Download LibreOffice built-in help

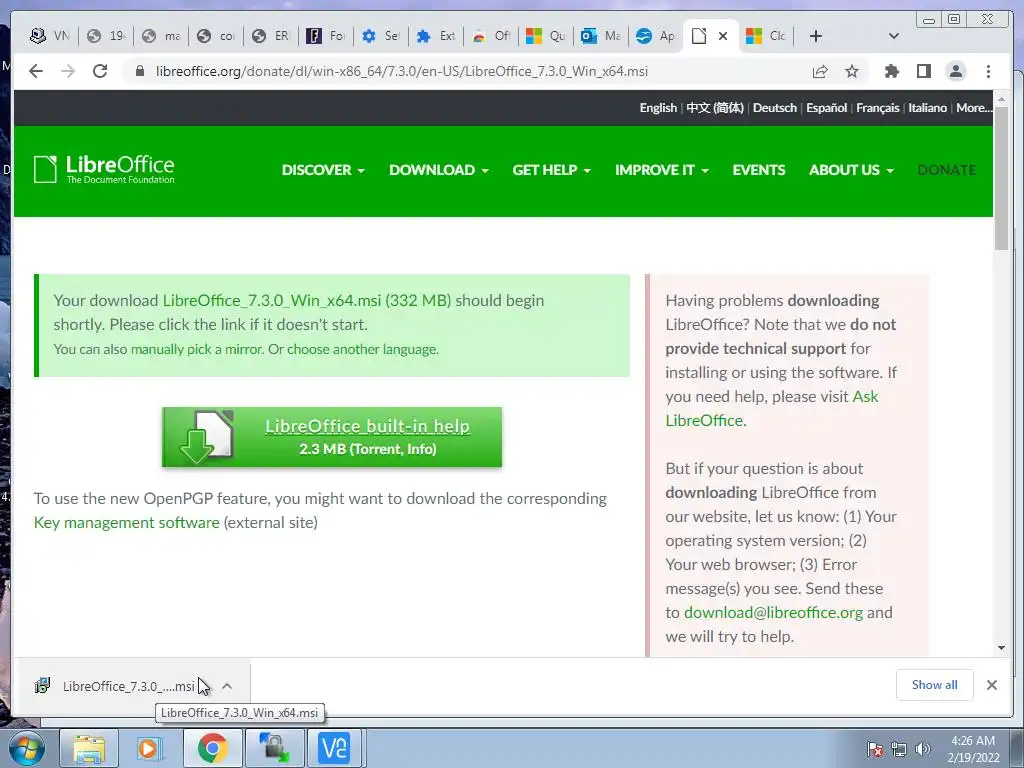pyautogui.click(x=332, y=437)
